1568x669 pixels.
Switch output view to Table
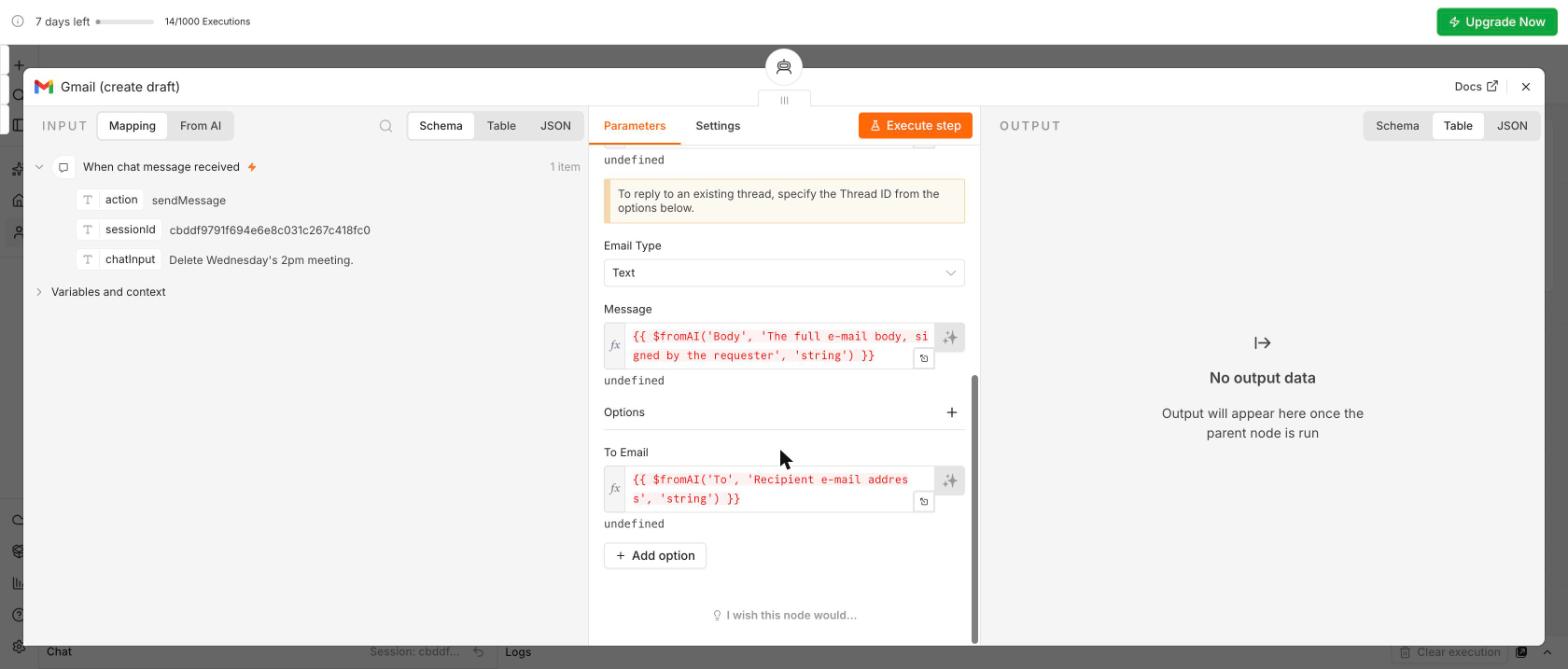pyautogui.click(x=1458, y=126)
